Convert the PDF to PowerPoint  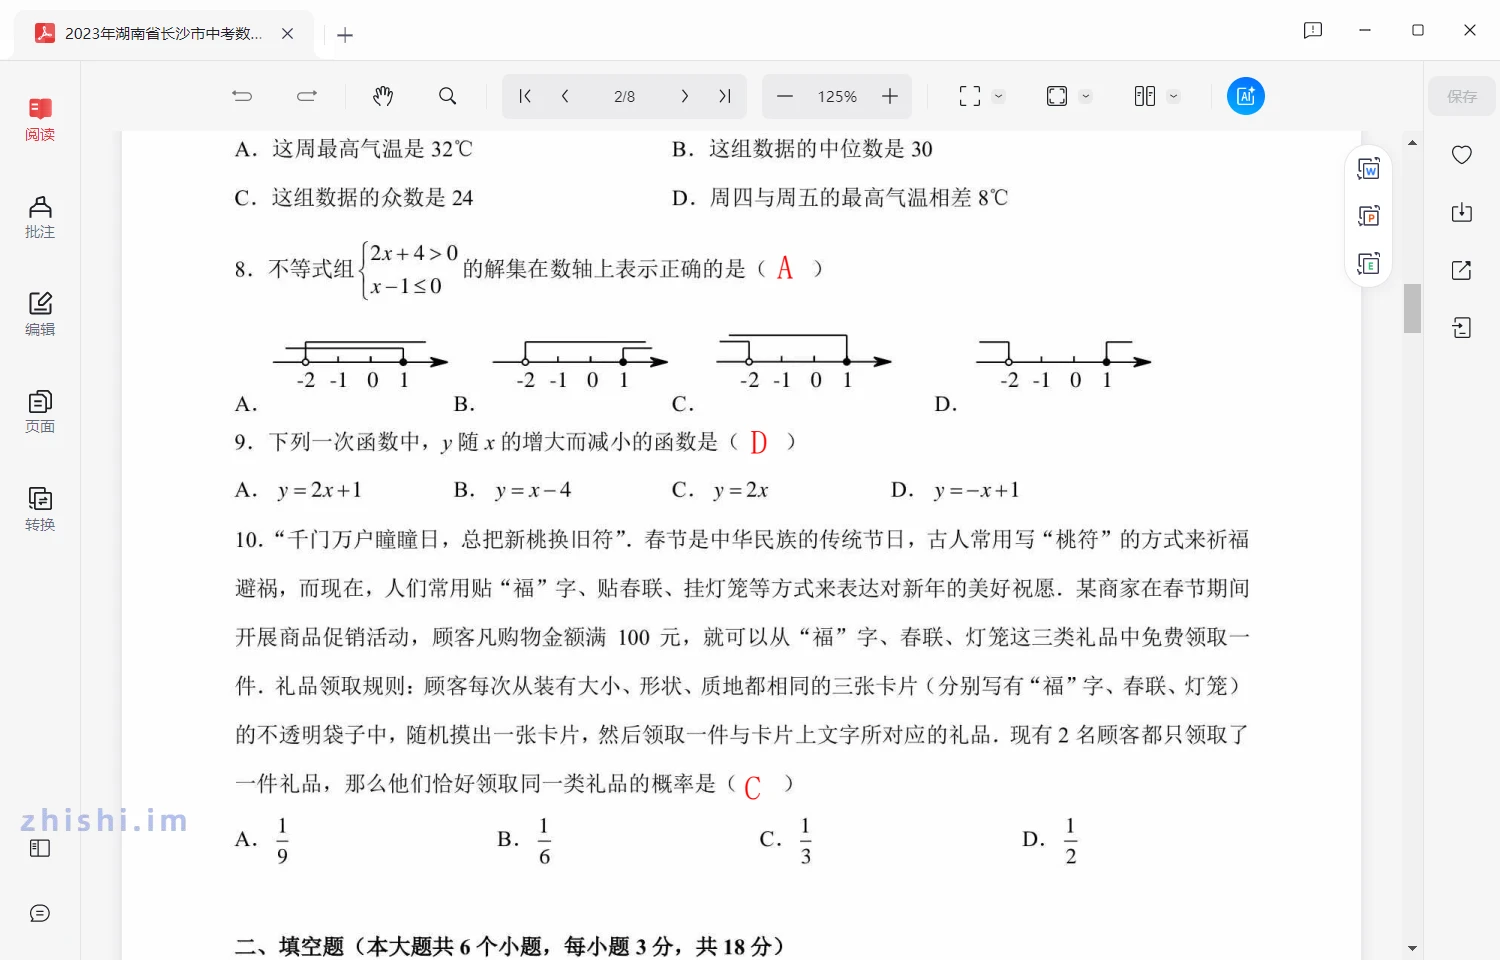click(1369, 216)
